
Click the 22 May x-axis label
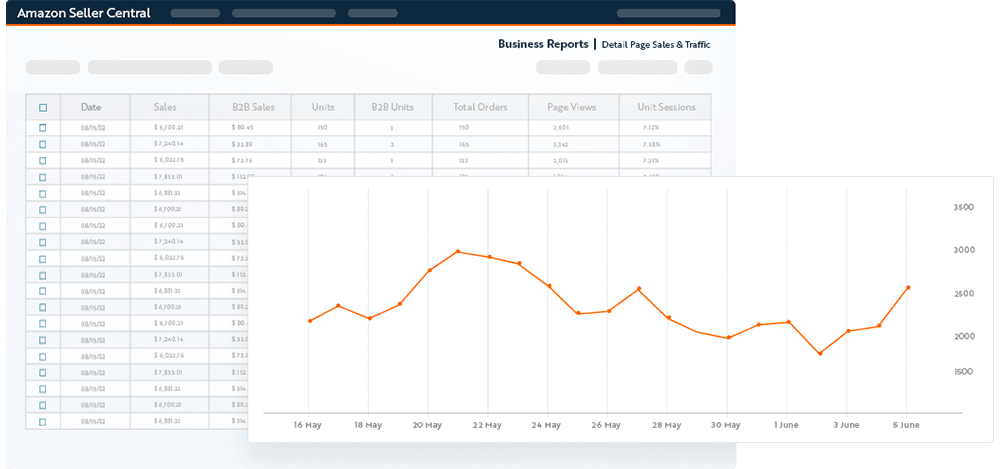(x=487, y=425)
